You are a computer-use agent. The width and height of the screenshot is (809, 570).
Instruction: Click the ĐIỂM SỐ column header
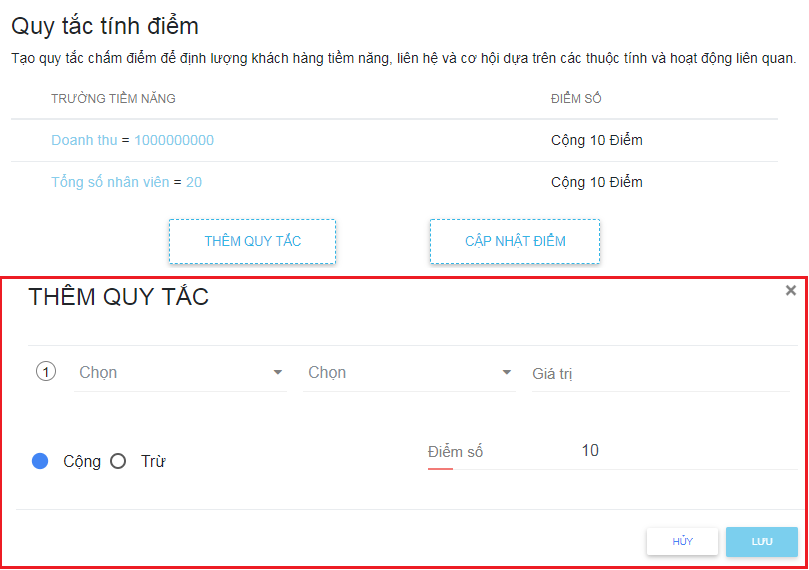pos(576,99)
